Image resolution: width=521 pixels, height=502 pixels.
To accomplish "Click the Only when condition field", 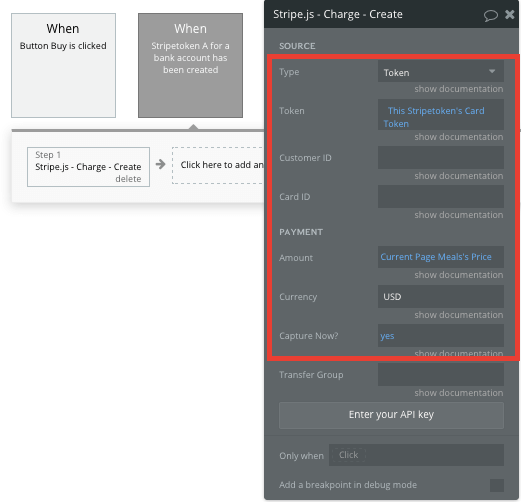I will [x=416, y=455].
